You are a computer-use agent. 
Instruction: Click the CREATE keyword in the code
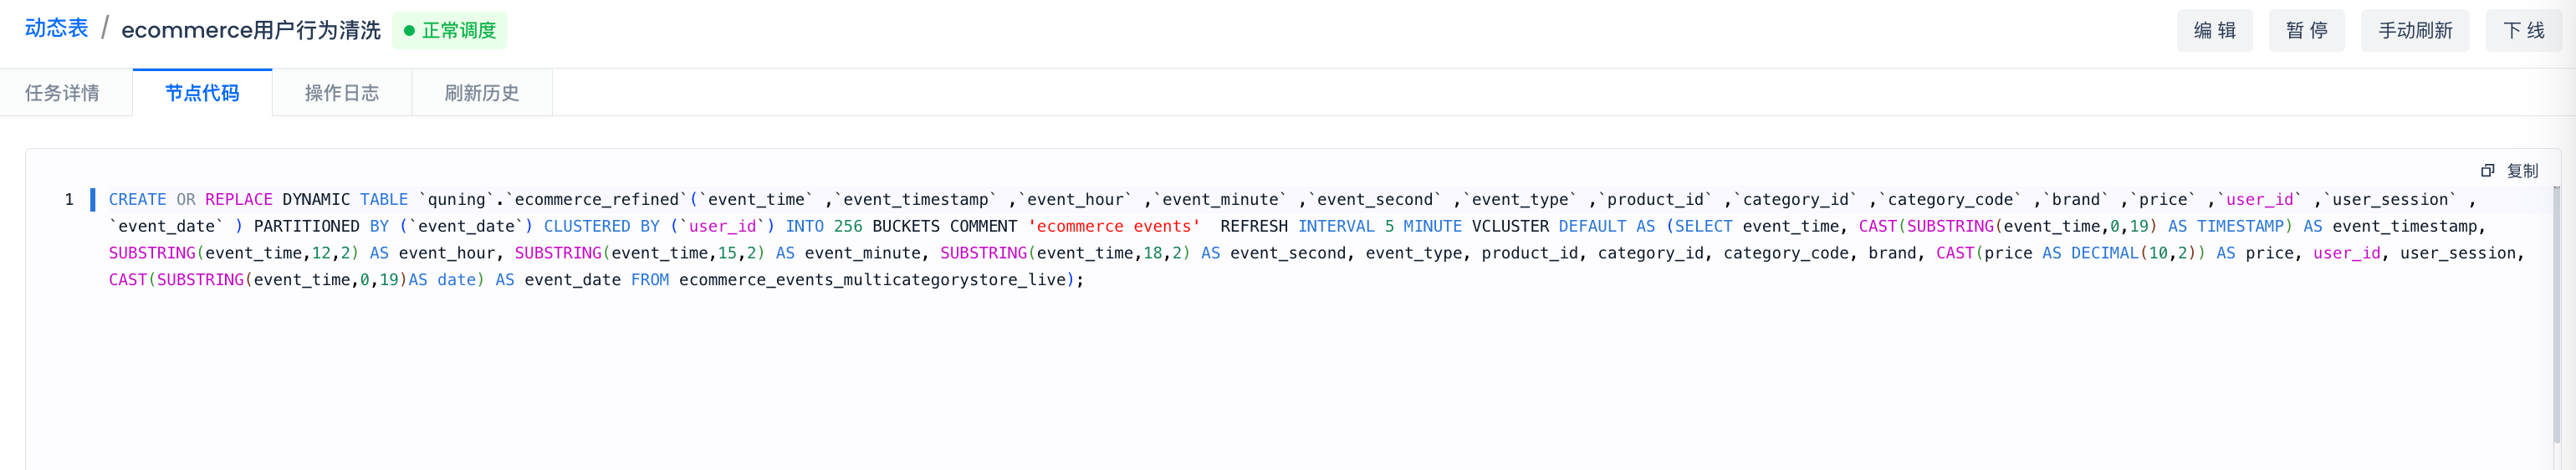tap(137, 200)
